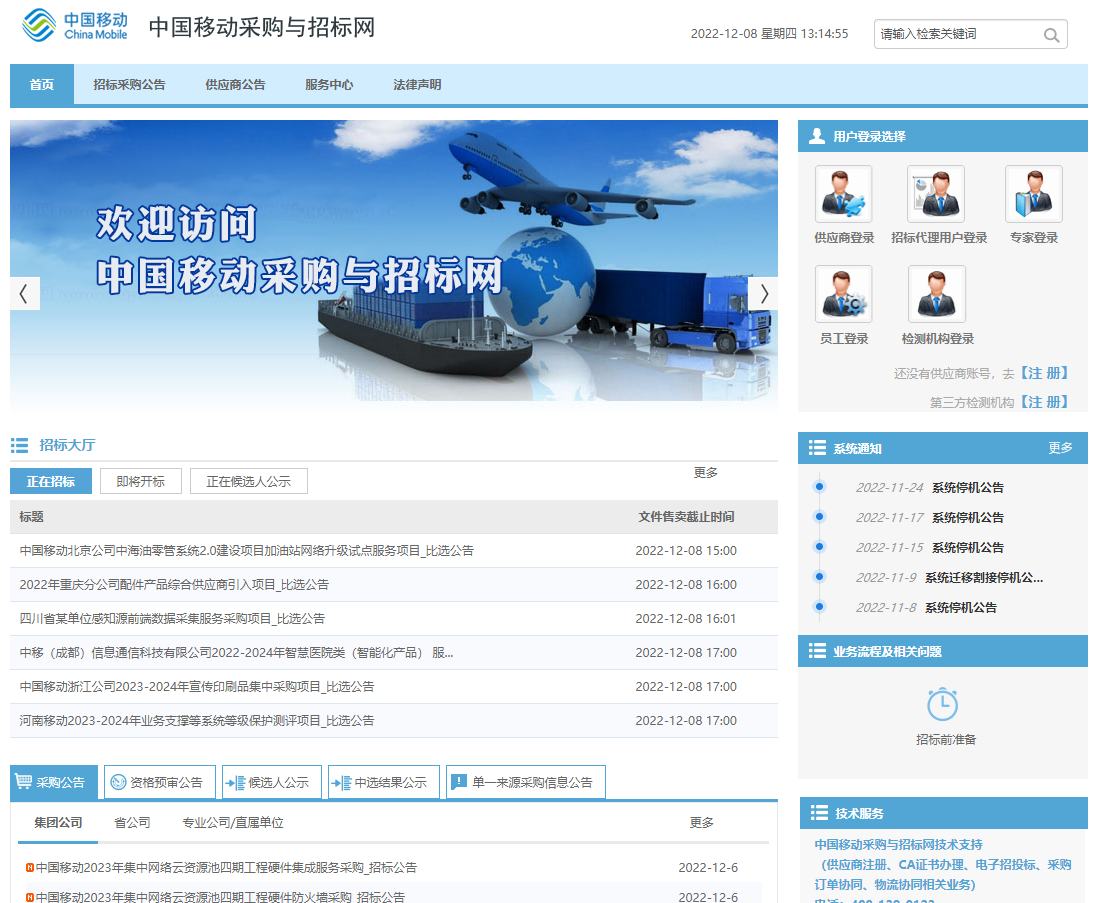
Task: Click the search magnifier icon
Action: tap(1051, 35)
